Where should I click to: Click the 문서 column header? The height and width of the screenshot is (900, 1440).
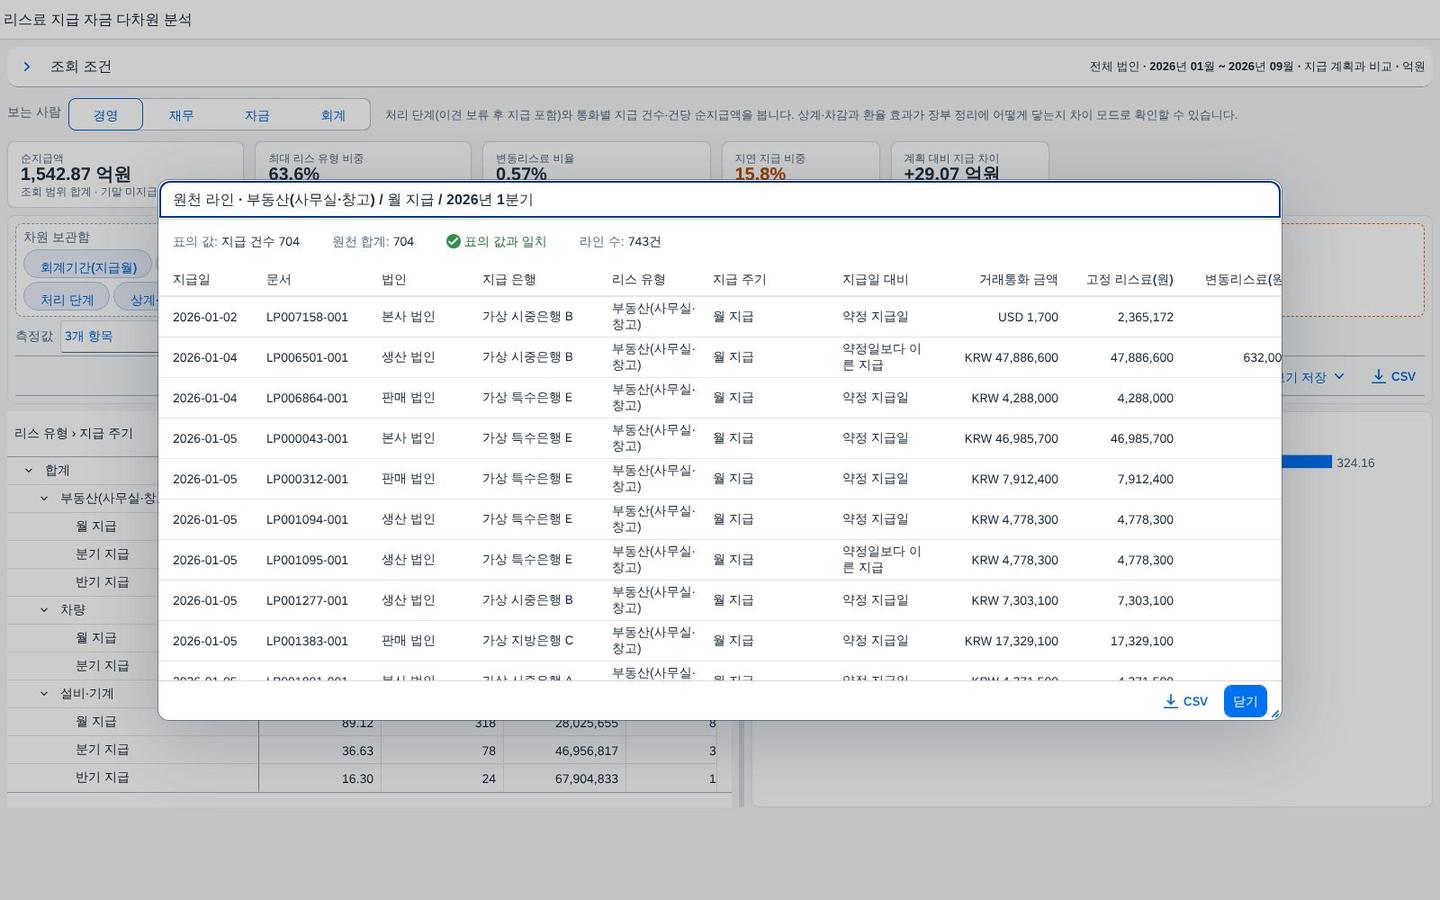(x=279, y=280)
